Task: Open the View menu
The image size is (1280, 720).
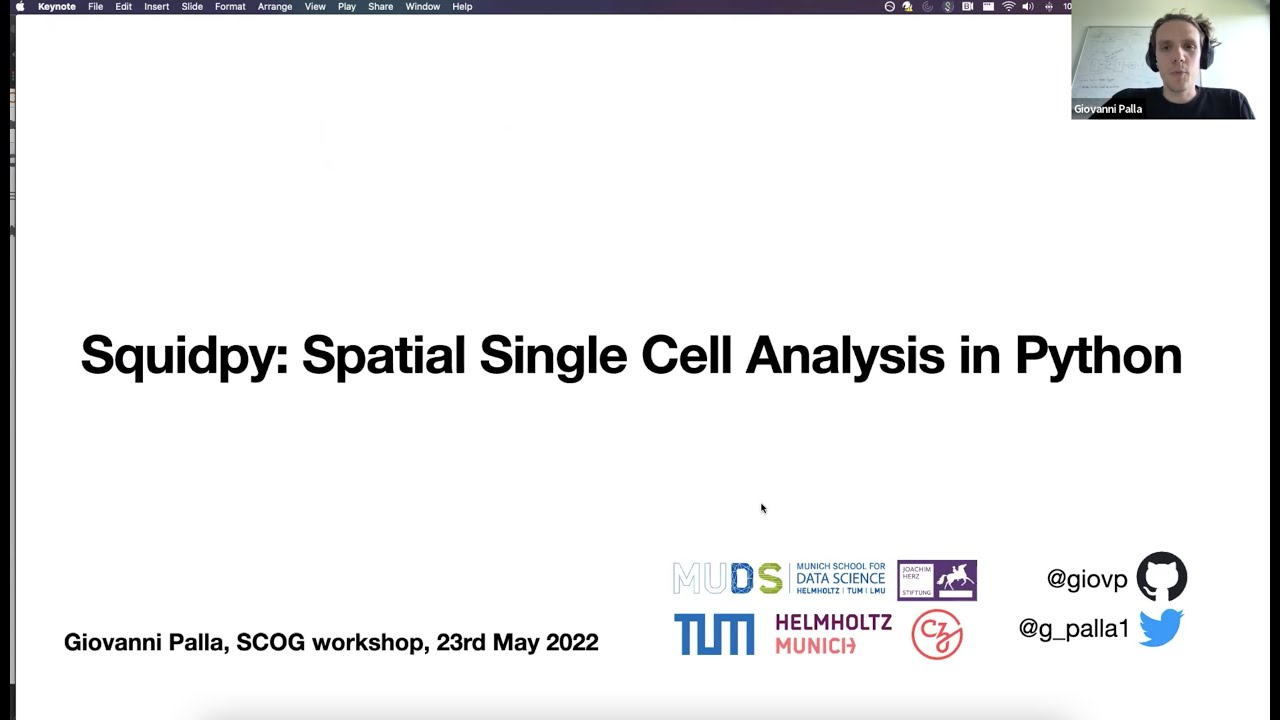Action: (315, 6)
